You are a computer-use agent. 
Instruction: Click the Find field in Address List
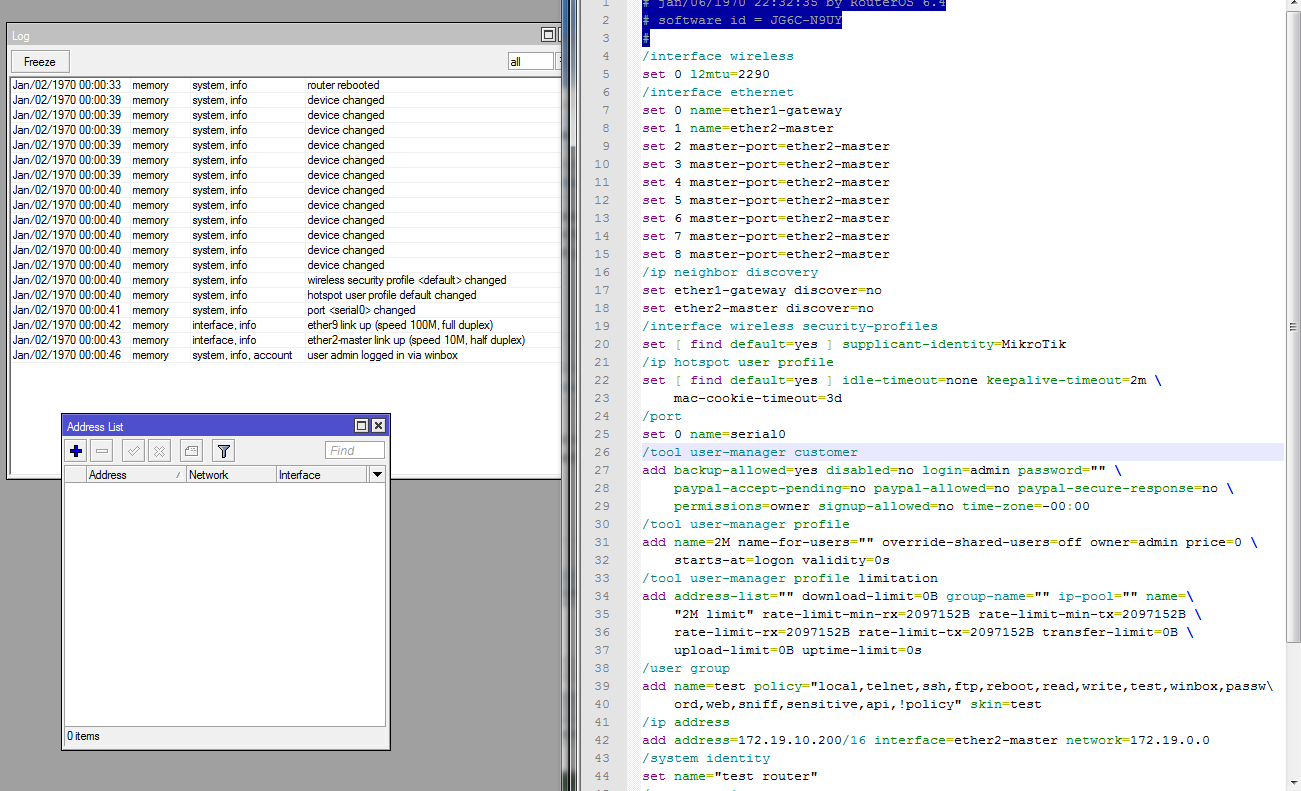355,451
